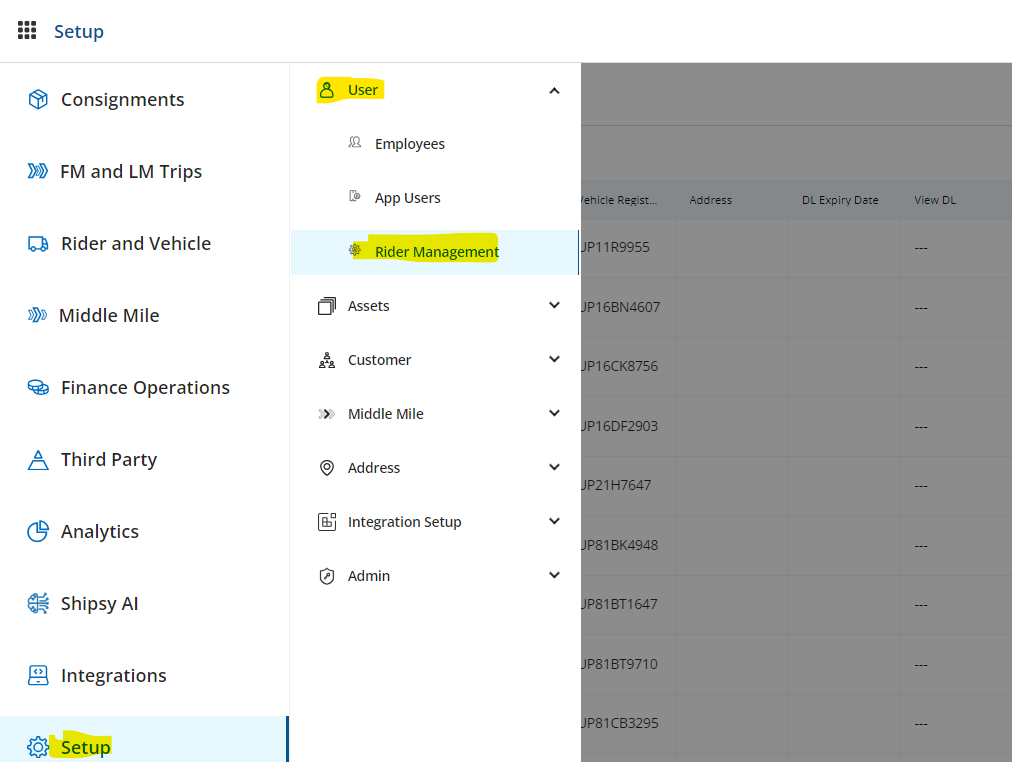Click the Third Party triangle icon
1012x762 pixels.
38,460
